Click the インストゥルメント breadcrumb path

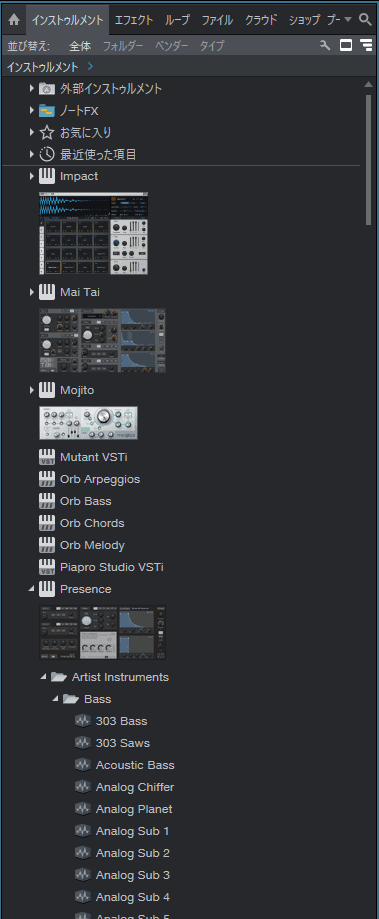click(x=43, y=67)
